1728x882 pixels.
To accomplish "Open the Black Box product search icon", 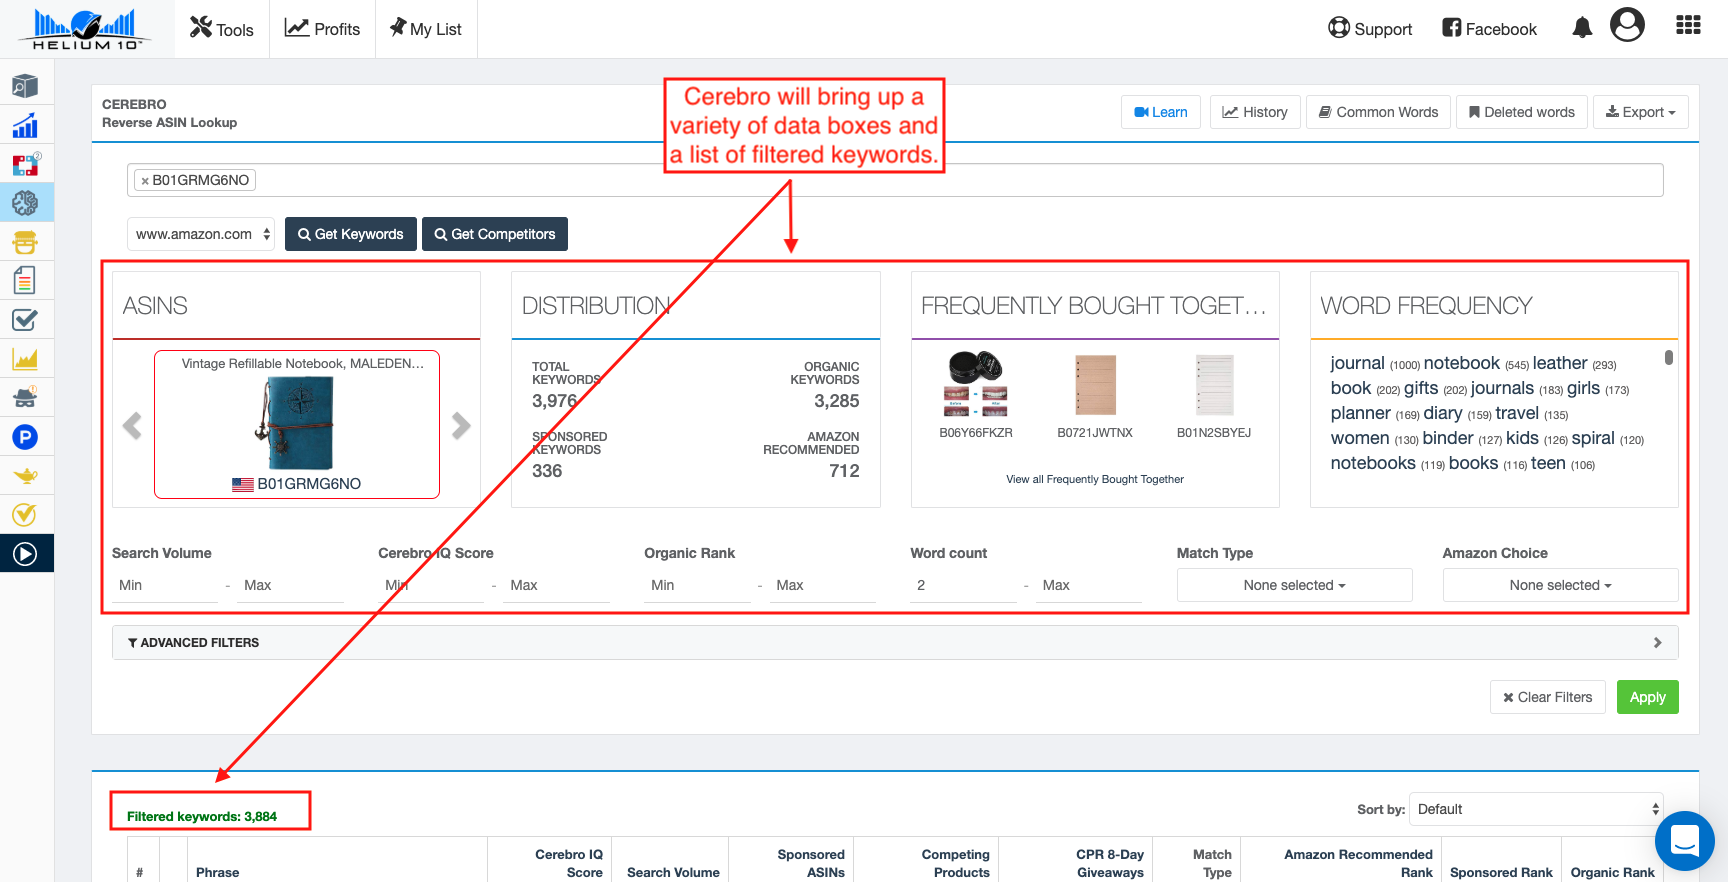I will (x=25, y=87).
